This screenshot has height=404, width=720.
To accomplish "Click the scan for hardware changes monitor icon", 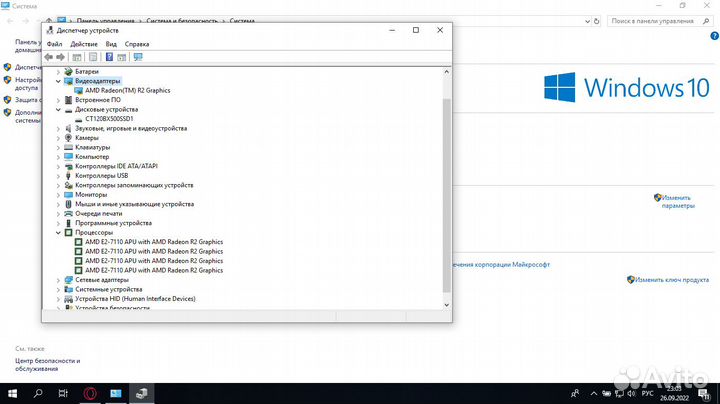I will [138, 57].
